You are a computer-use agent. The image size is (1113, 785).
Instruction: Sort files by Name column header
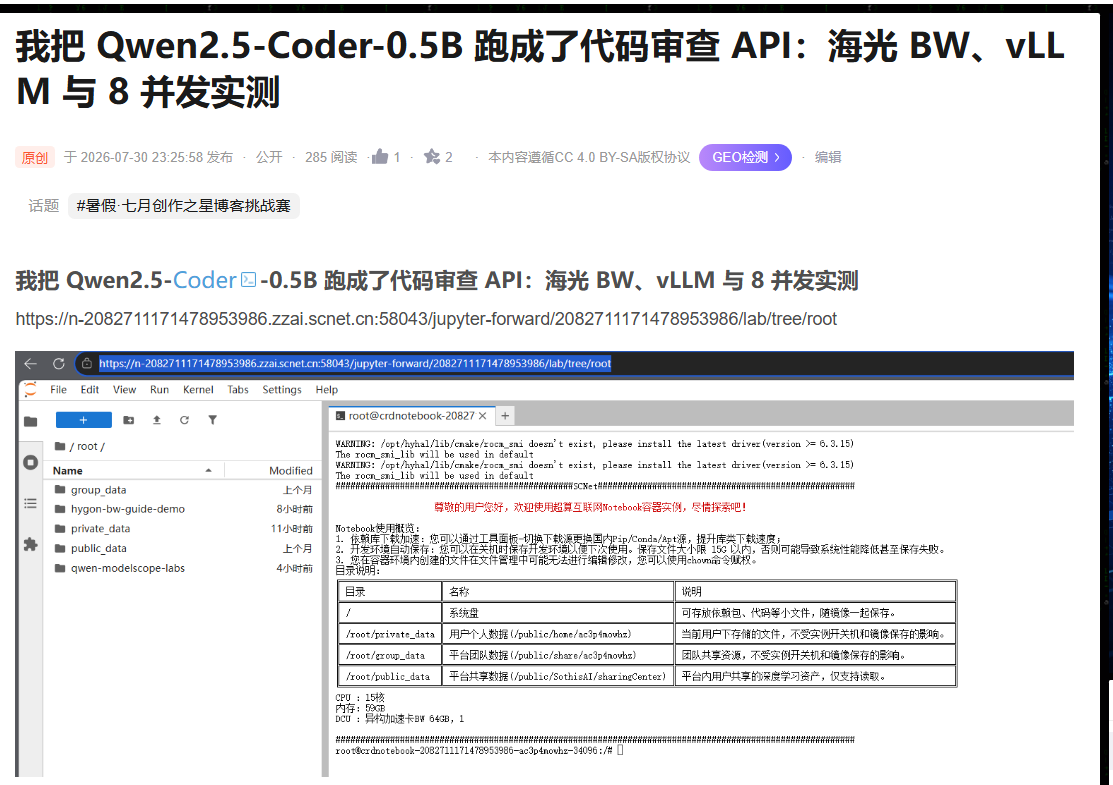point(67,471)
